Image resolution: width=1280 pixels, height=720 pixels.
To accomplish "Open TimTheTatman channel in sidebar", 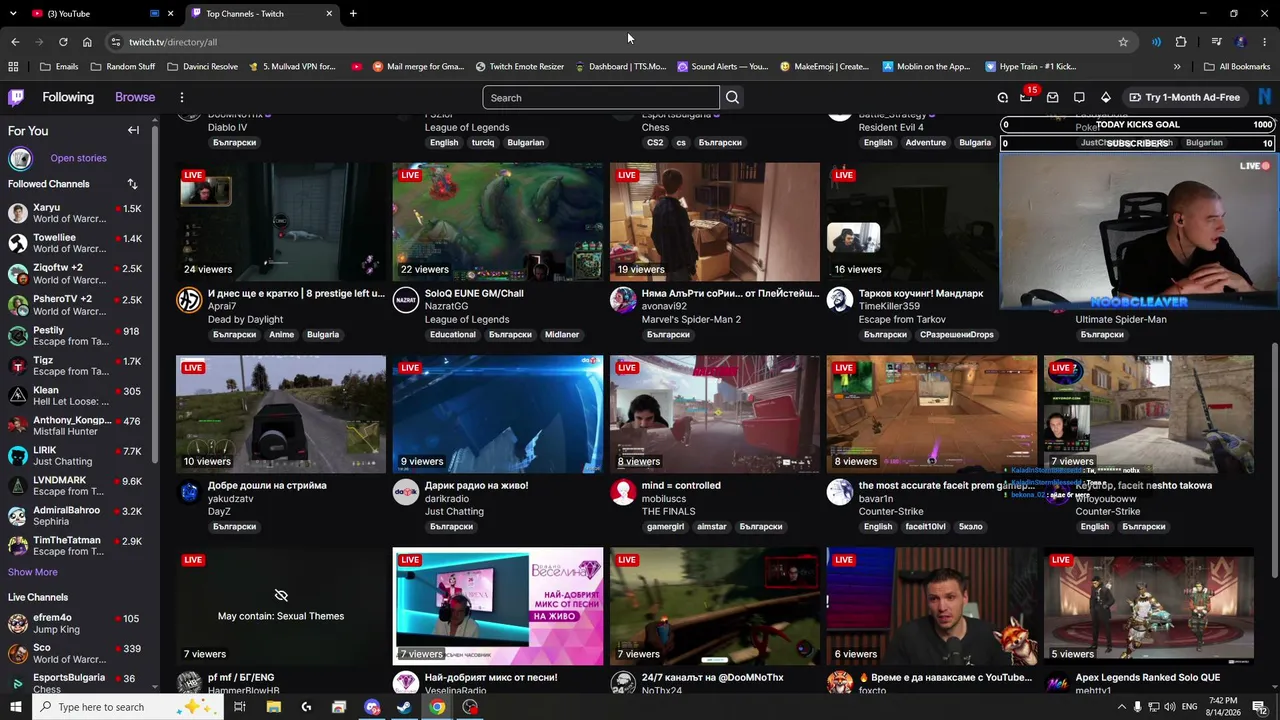I will tap(76, 546).
